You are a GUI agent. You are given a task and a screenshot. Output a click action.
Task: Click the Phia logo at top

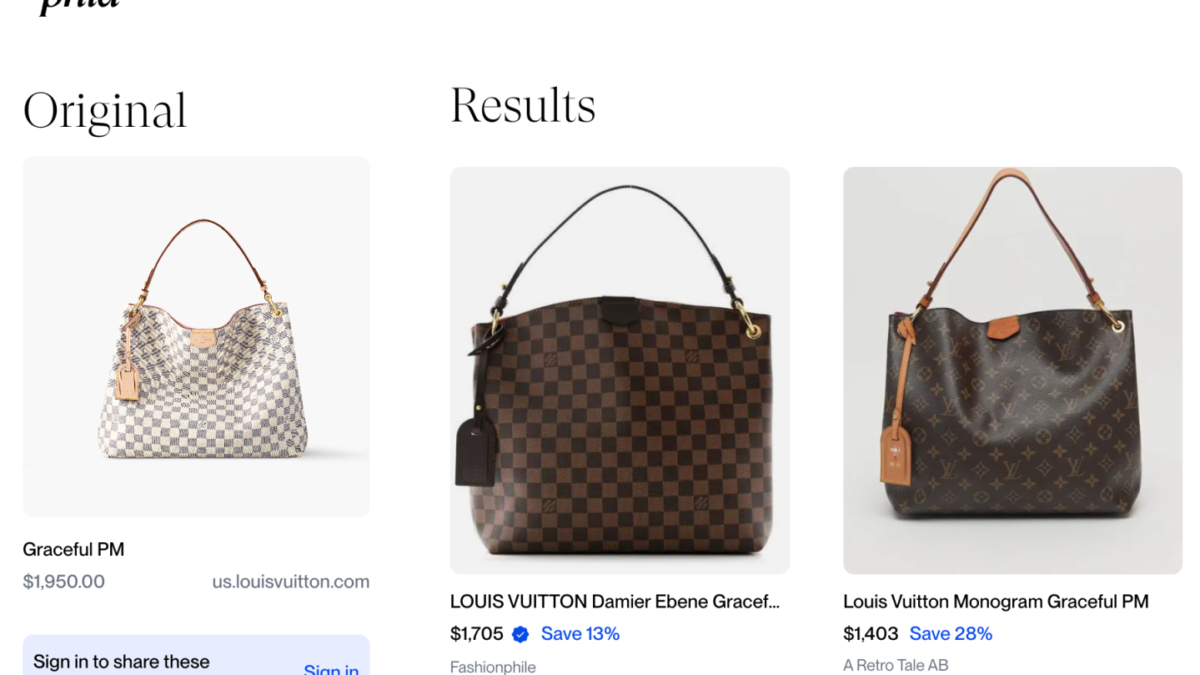80,5
